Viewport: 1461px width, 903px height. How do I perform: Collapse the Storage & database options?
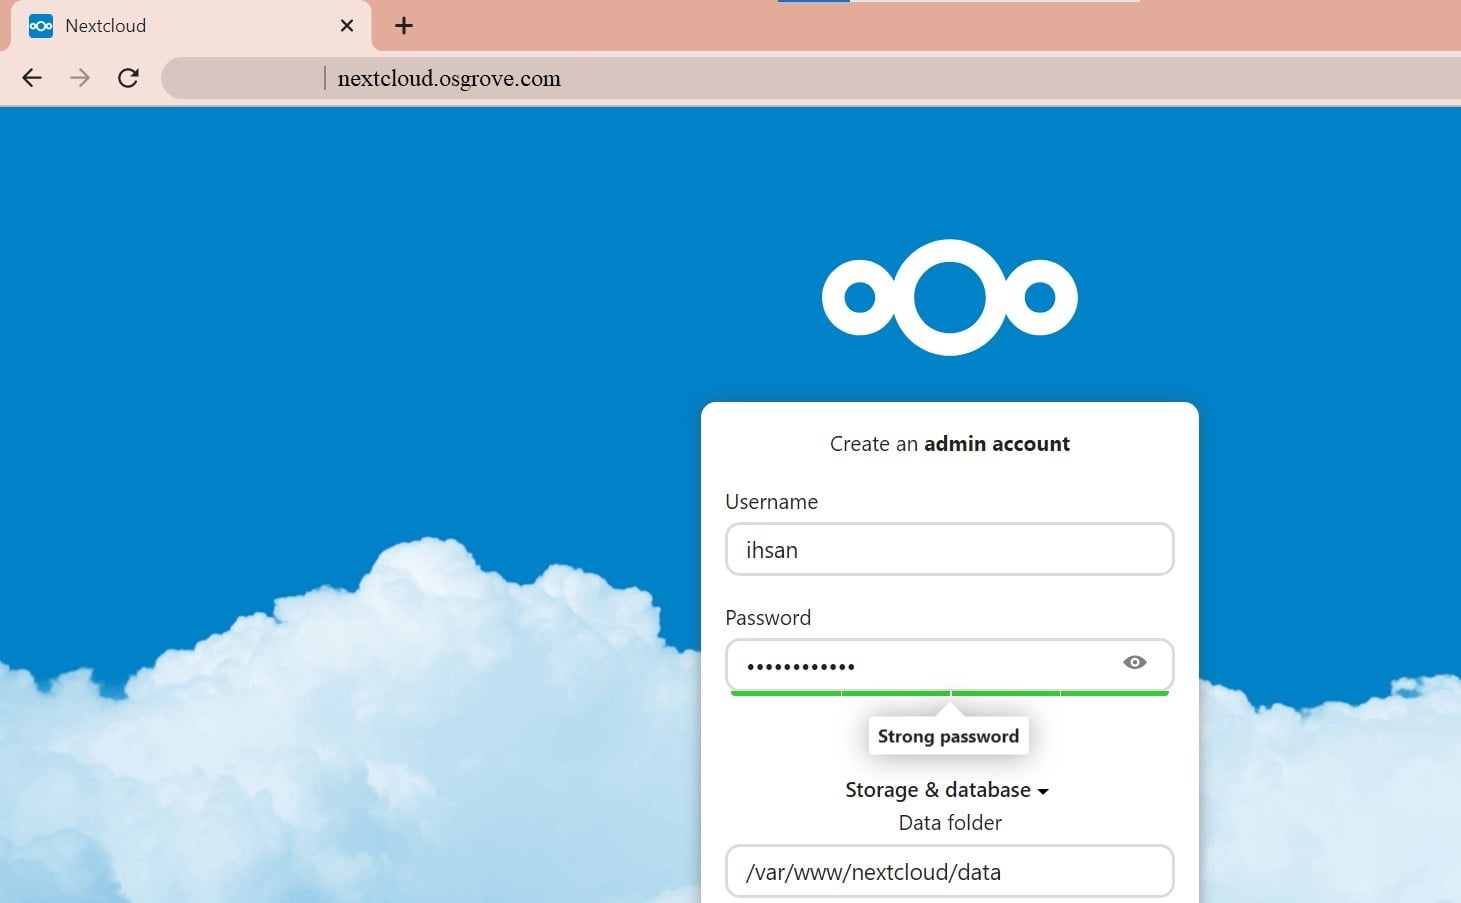[947, 790]
